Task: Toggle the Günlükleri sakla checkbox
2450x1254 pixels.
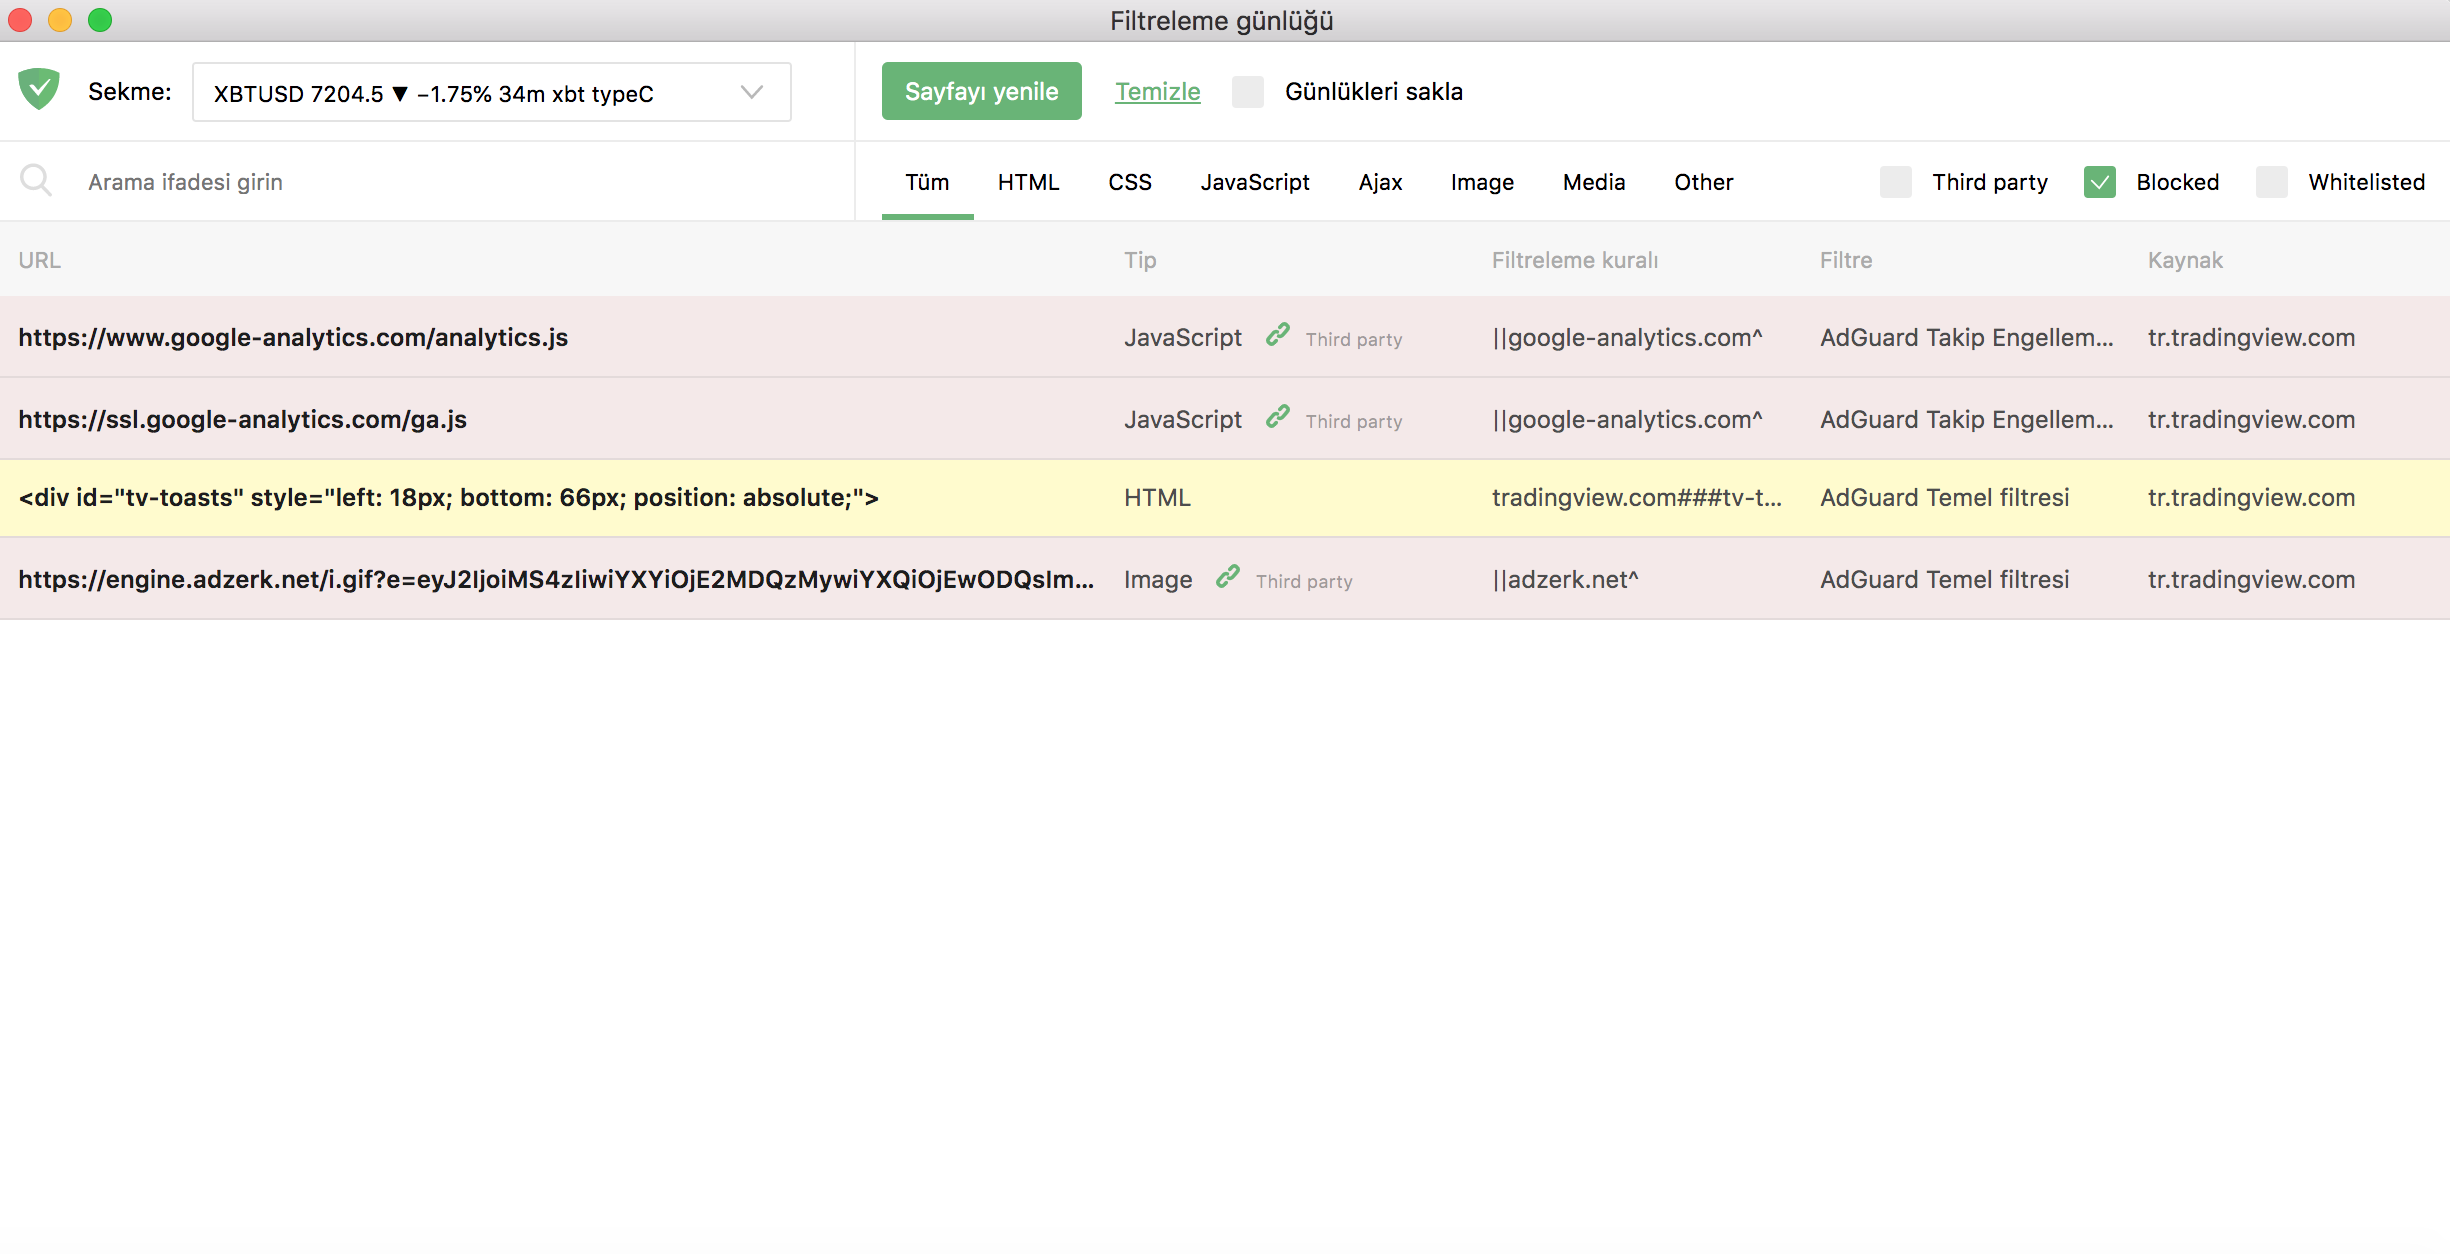Action: [1247, 92]
